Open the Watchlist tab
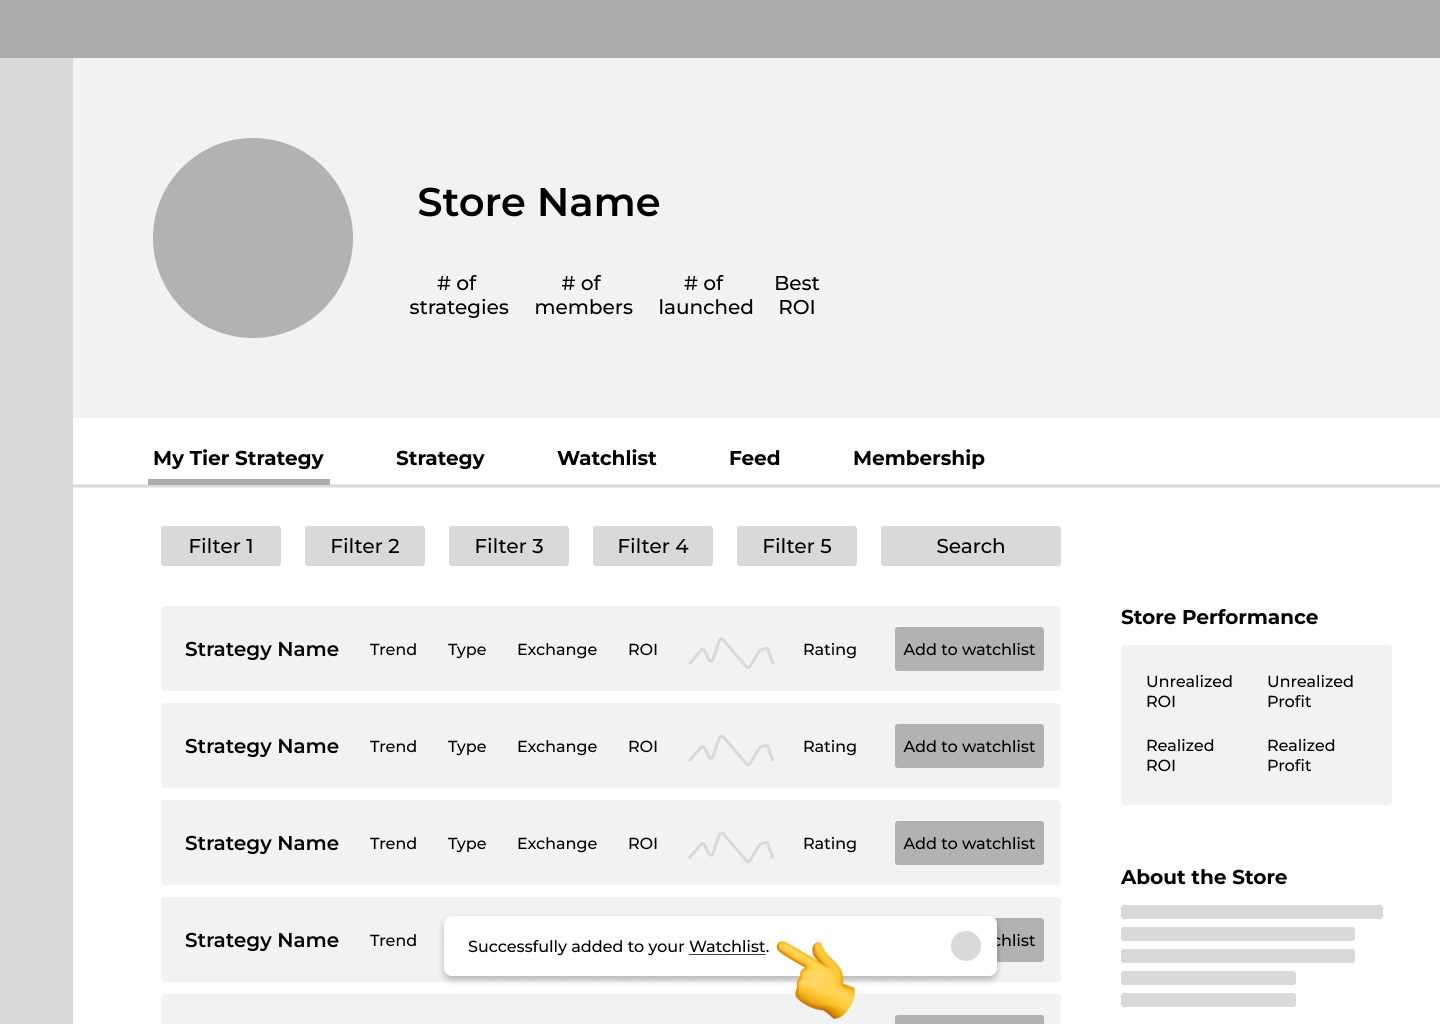The width and height of the screenshot is (1440, 1024). point(606,458)
